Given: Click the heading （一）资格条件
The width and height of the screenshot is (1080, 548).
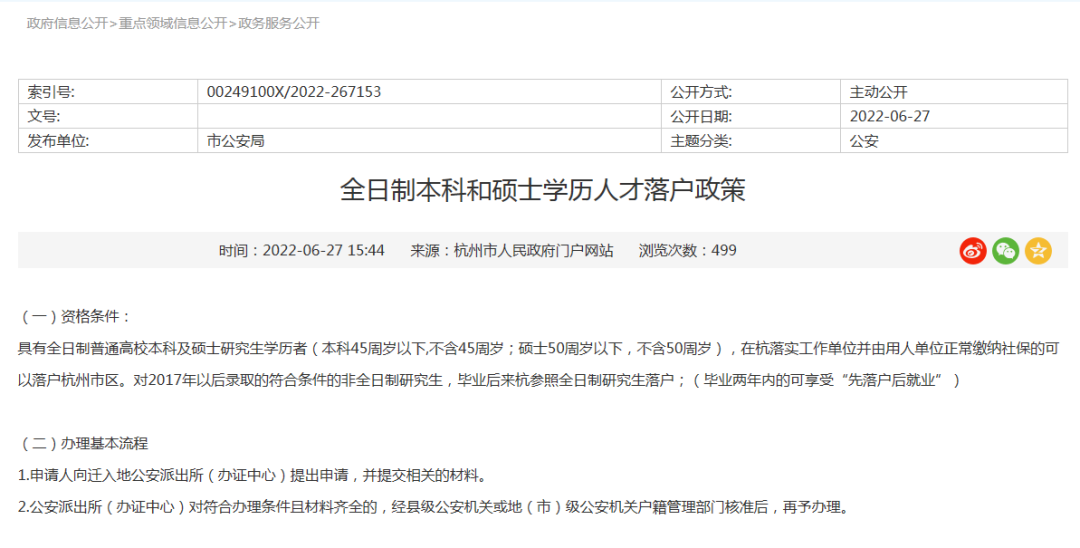Looking at the screenshot, I should (74, 317).
